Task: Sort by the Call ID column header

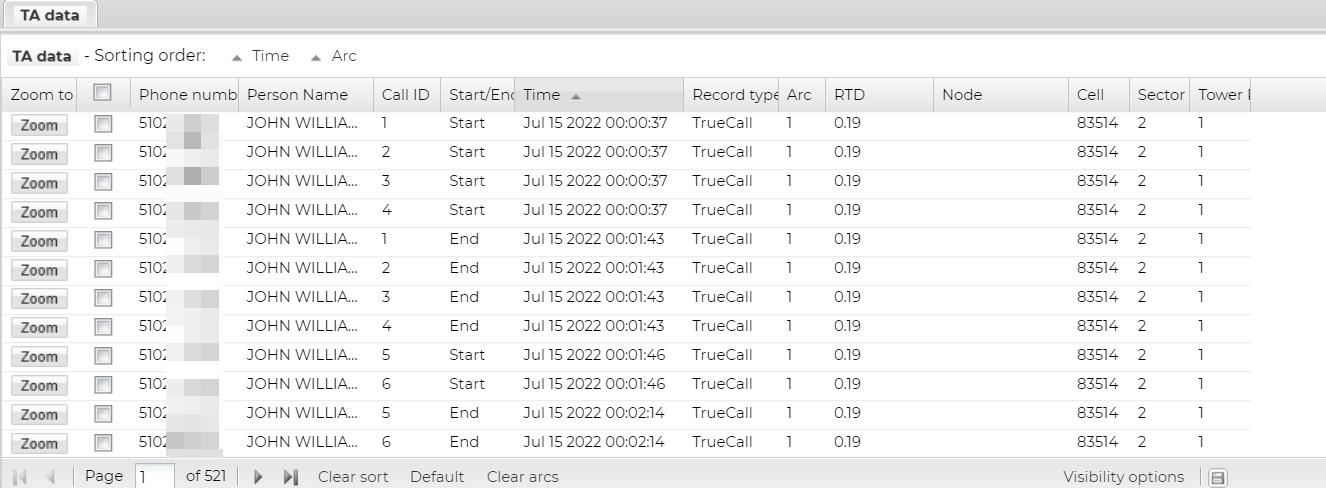Action: click(x=405, y=95)
